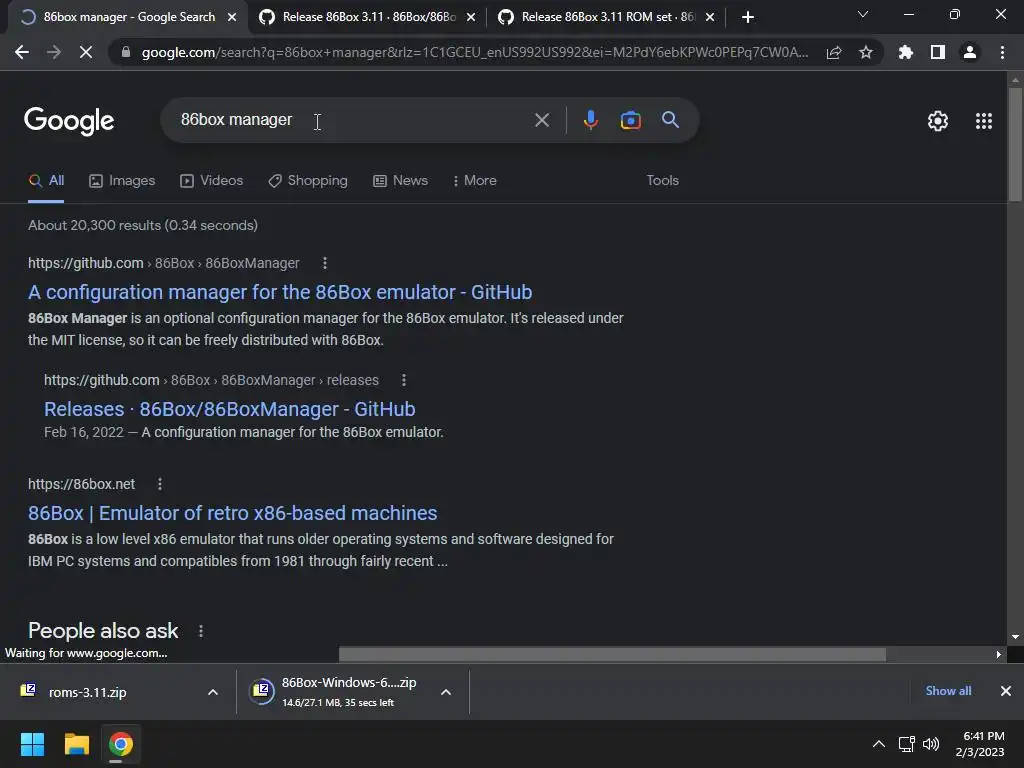Image resolution: width=1024 pixels, height=768 pixels.
Task: Open the More search filters menu
Action: pyautogui.click(x=475, y=180)
